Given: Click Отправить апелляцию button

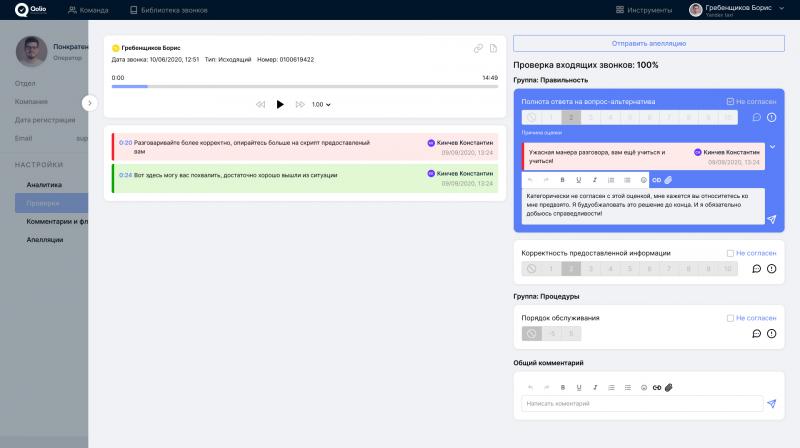Looking at the screenshot, I should click(x=648, y=43).
